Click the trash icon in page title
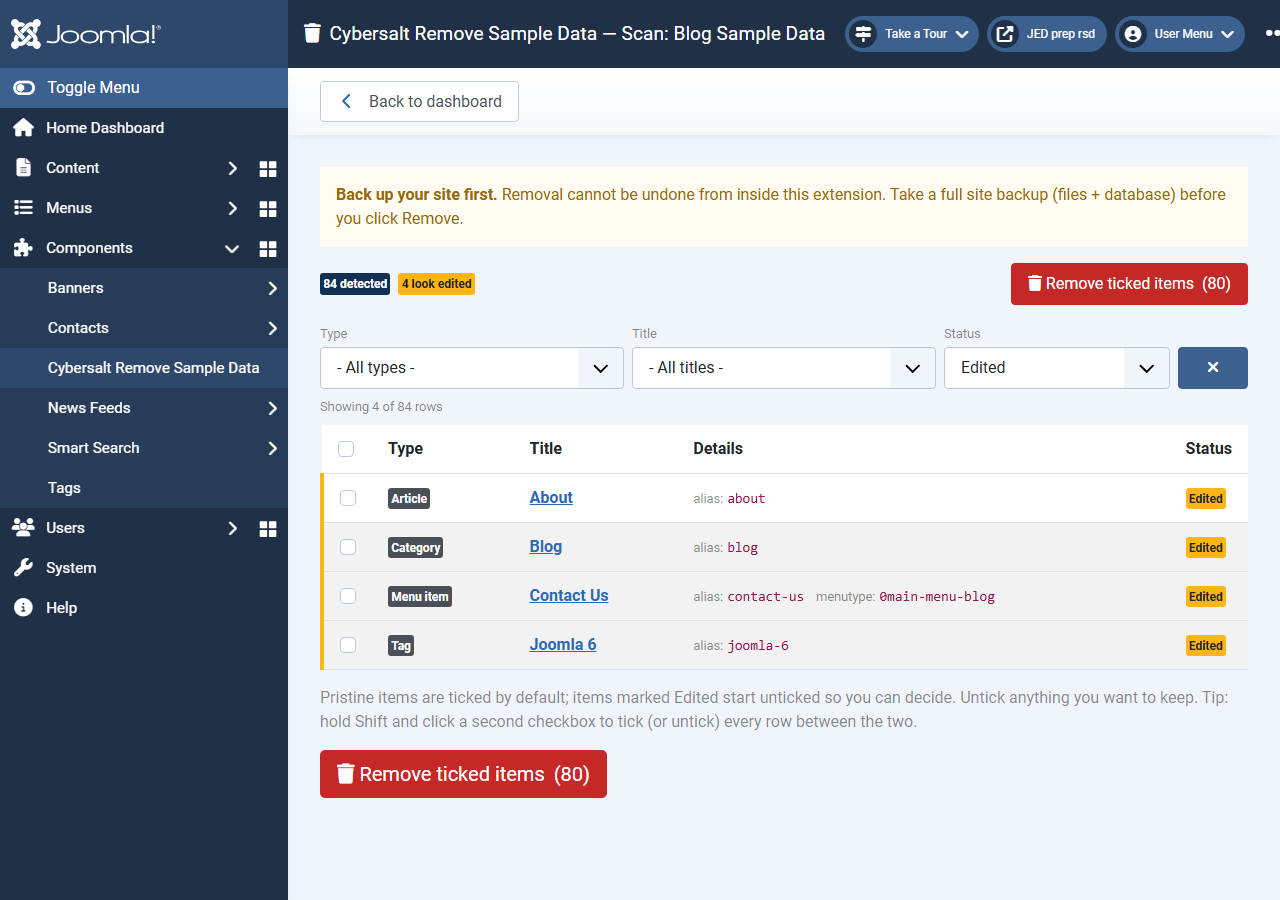 pyautogui.click(x=313, y=33)
